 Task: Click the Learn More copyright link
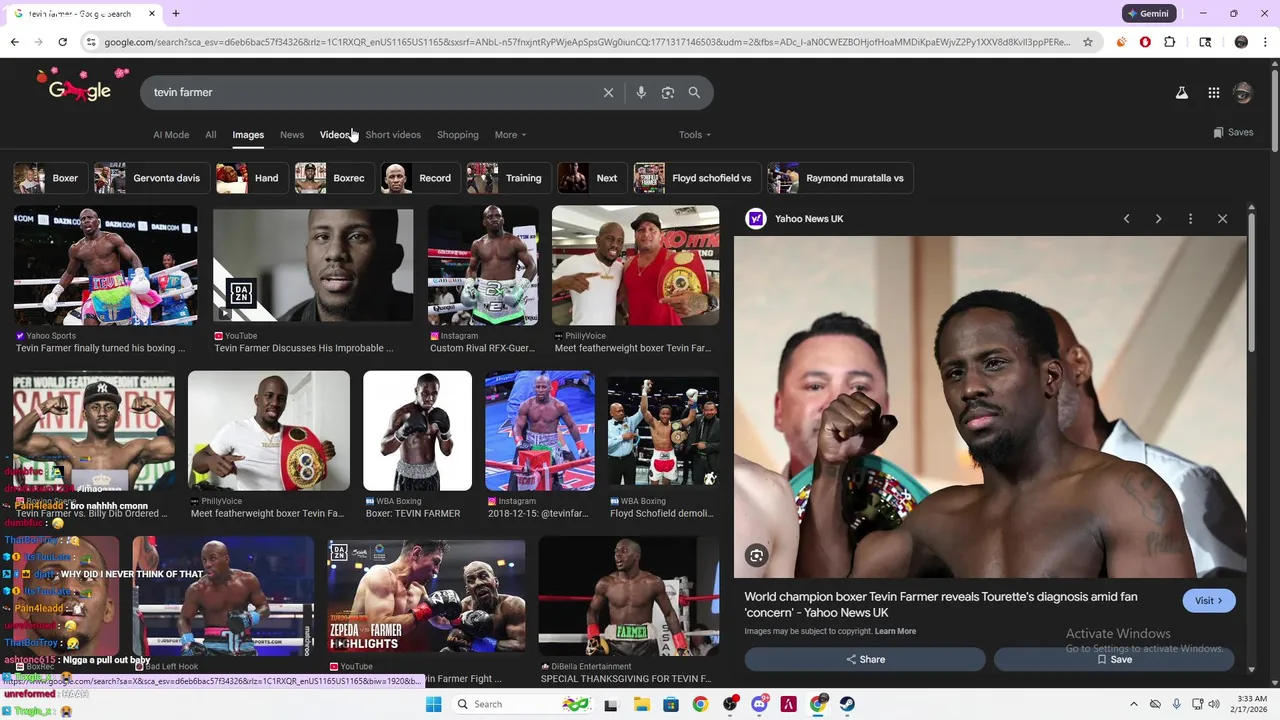[x=895, y=632]
